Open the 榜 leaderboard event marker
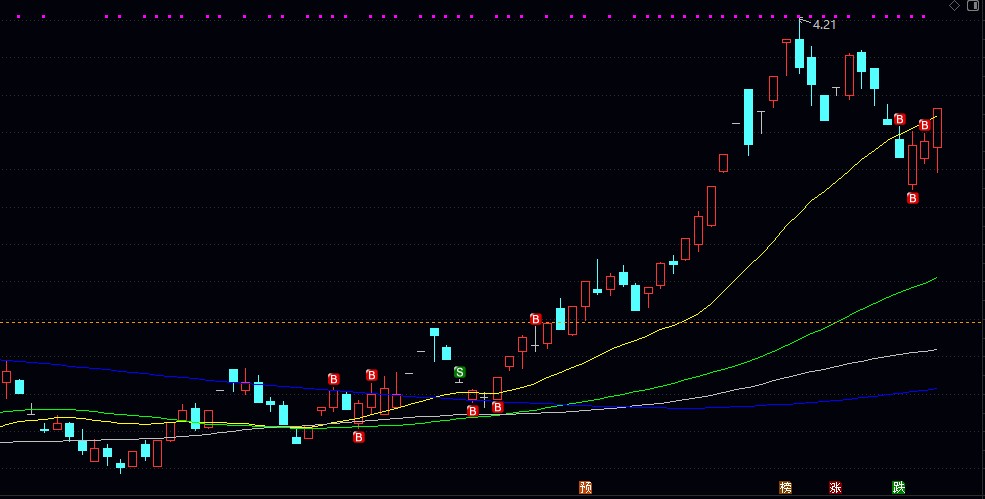 pos(785,487)
